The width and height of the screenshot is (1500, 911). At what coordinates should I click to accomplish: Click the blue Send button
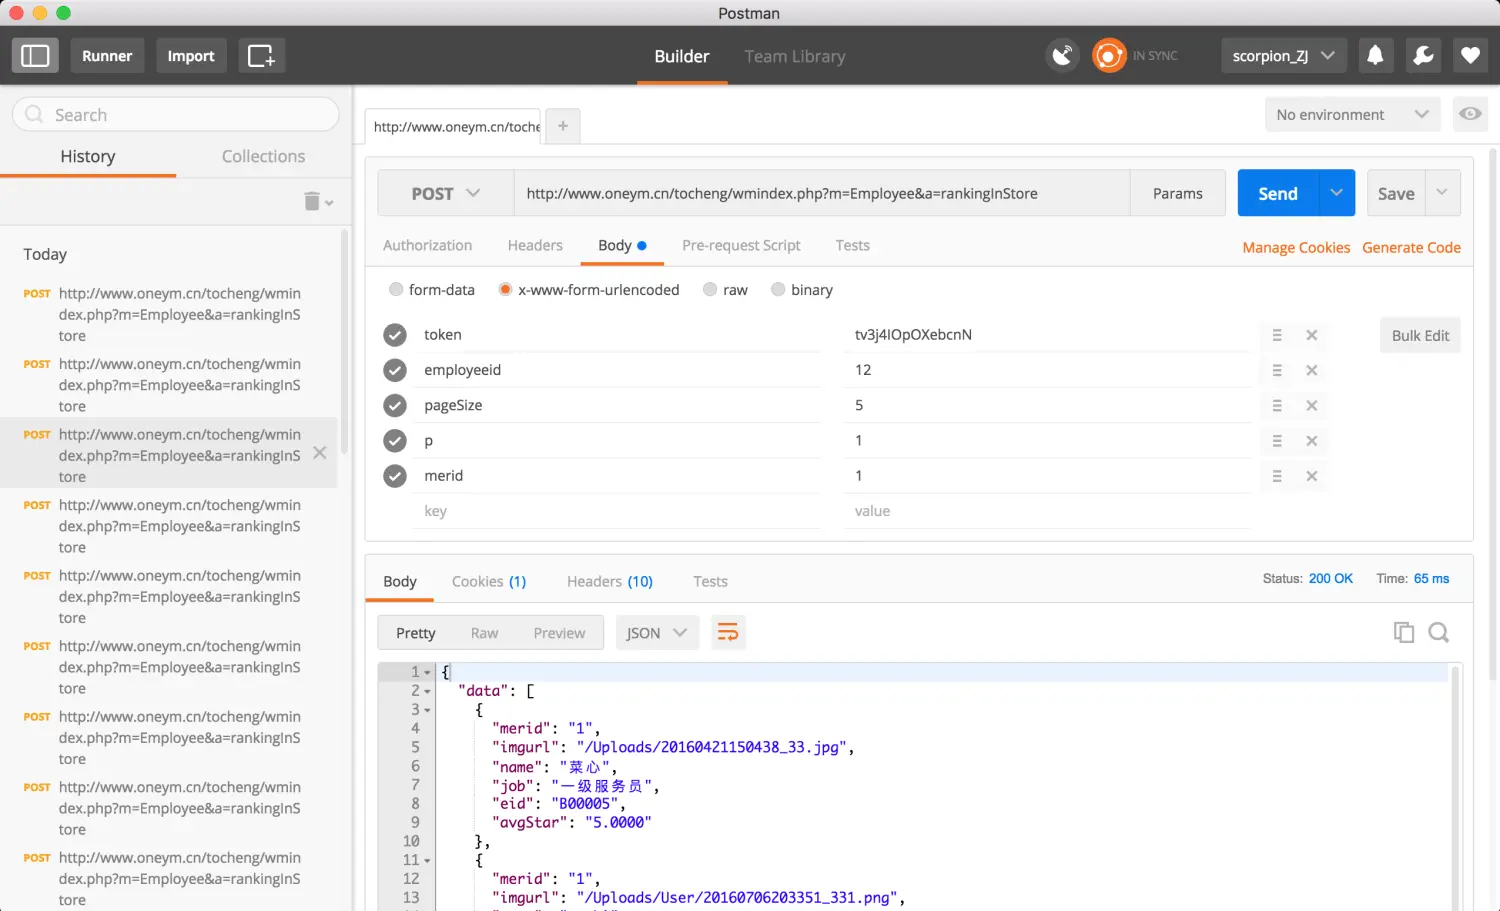point(1278,193)
